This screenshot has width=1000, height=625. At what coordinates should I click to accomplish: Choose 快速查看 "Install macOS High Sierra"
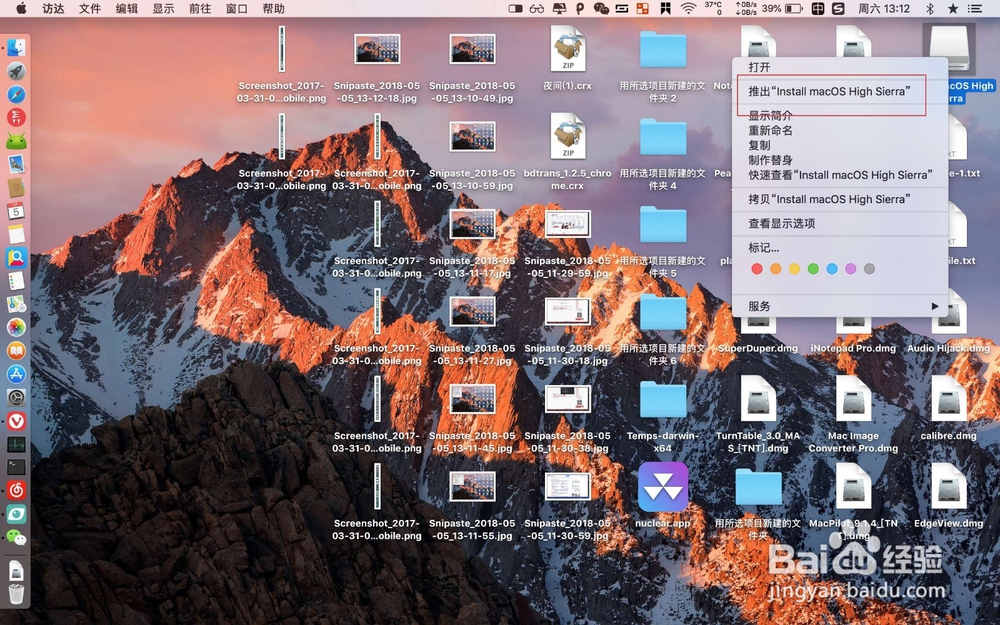coord(839,175)
